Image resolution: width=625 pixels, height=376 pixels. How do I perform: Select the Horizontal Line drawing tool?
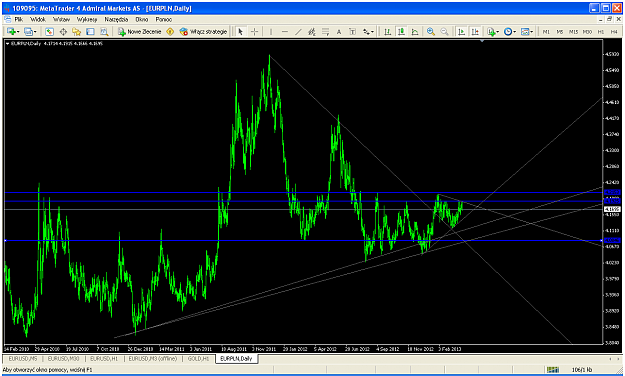click(285, 31)
